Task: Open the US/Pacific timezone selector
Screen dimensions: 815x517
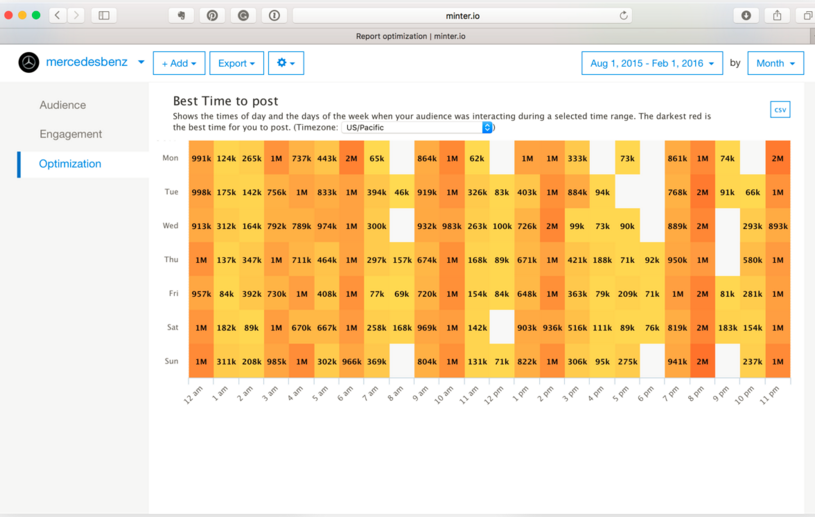Action: coord(417,128)
